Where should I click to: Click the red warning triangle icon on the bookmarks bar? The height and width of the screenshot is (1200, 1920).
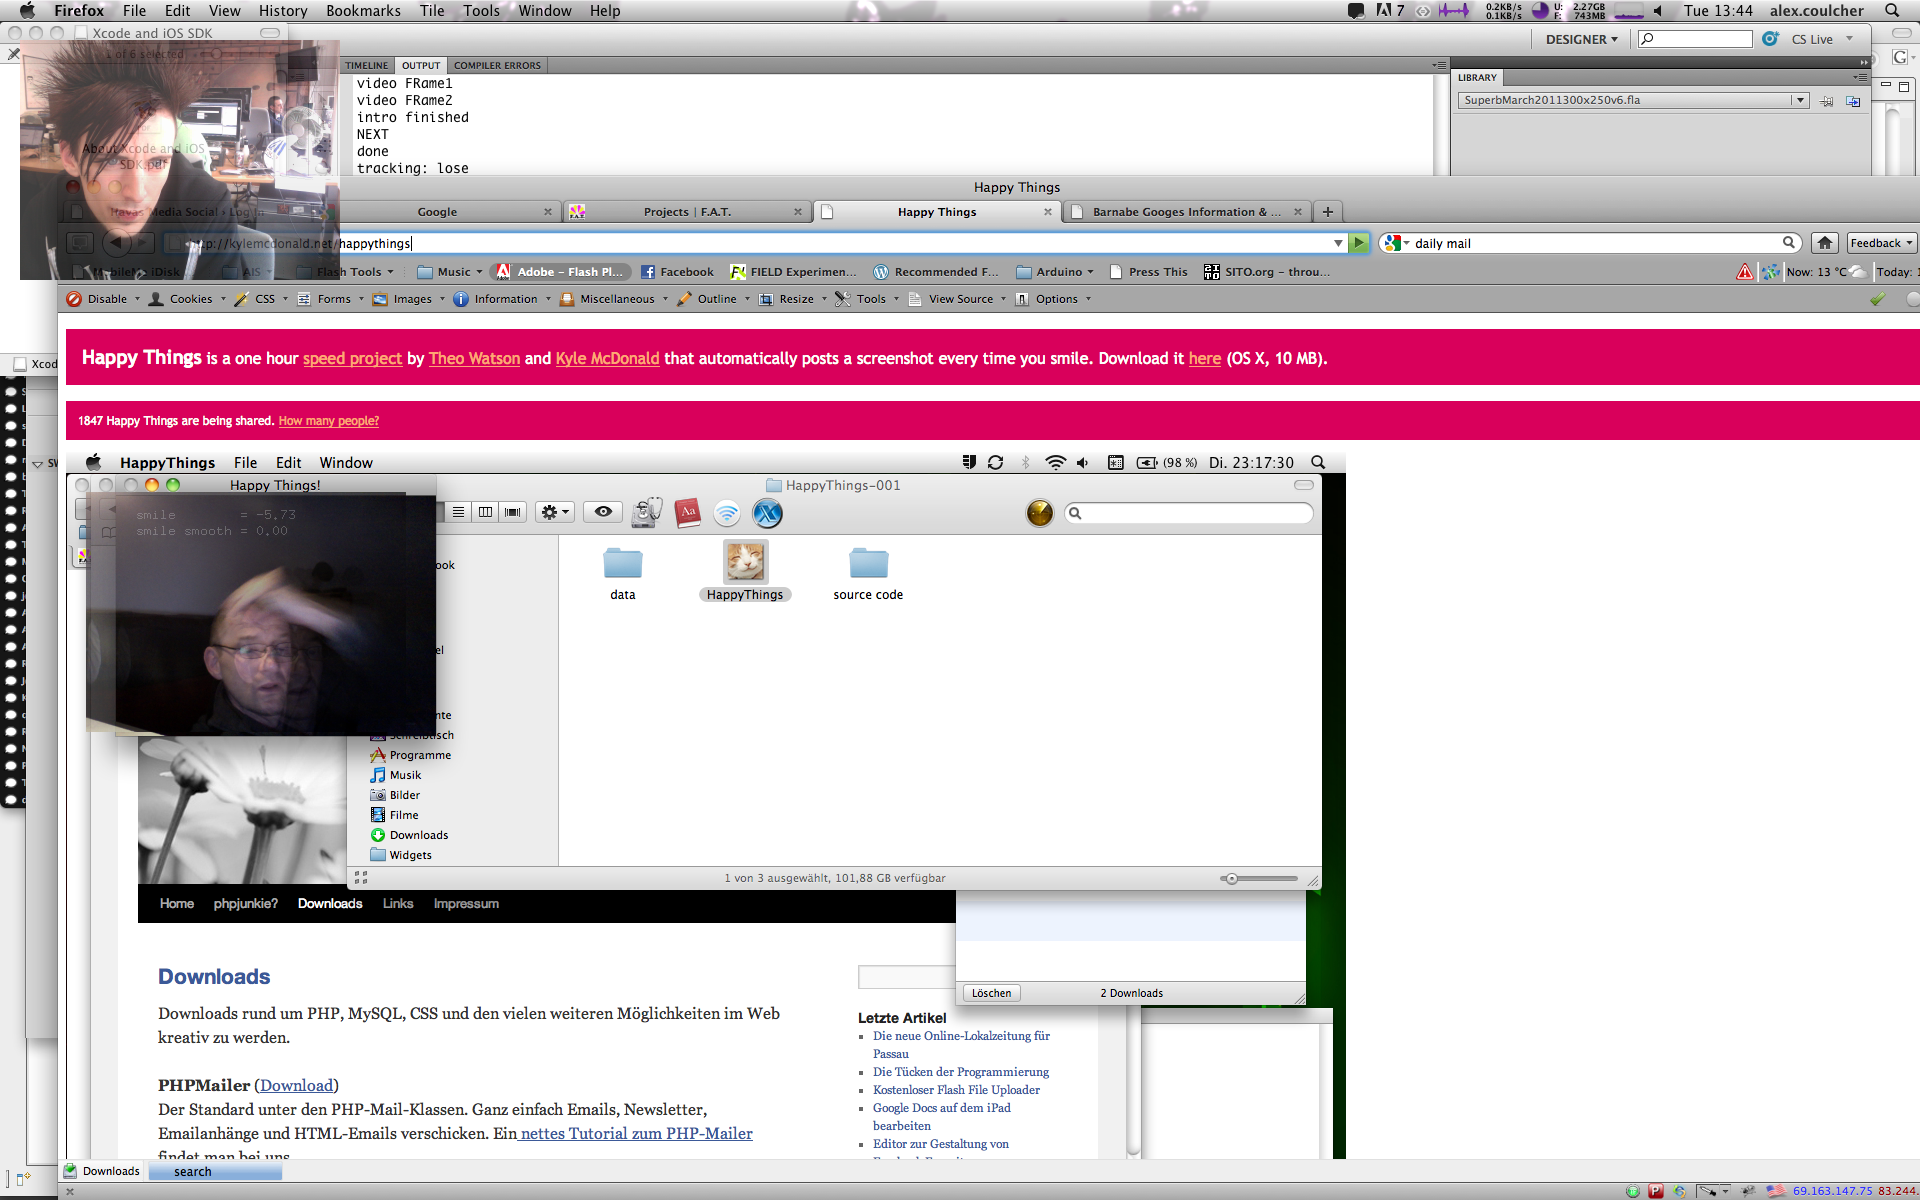tap(1745, 272)
